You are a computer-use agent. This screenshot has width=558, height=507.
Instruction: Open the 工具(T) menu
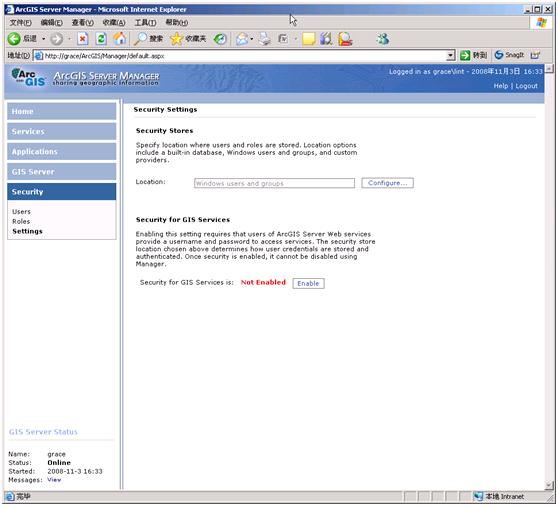[145, 23]
